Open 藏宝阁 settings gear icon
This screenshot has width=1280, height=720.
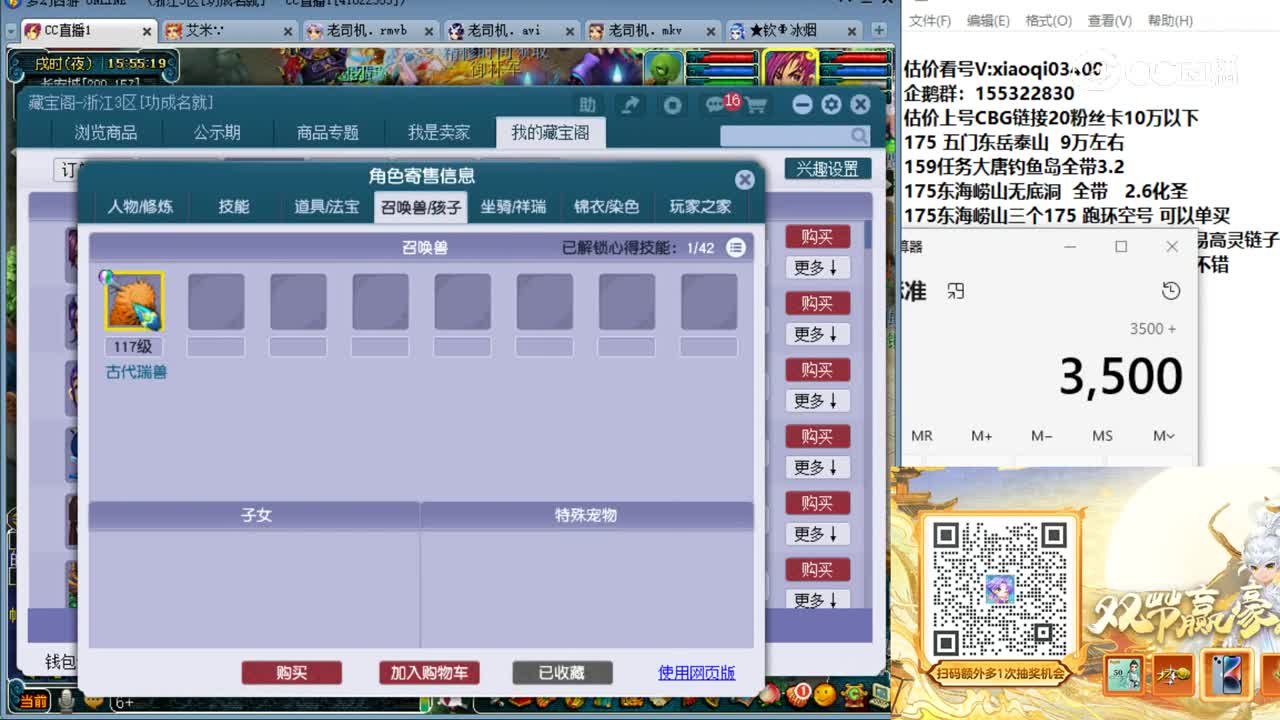[x=831, y=105]
